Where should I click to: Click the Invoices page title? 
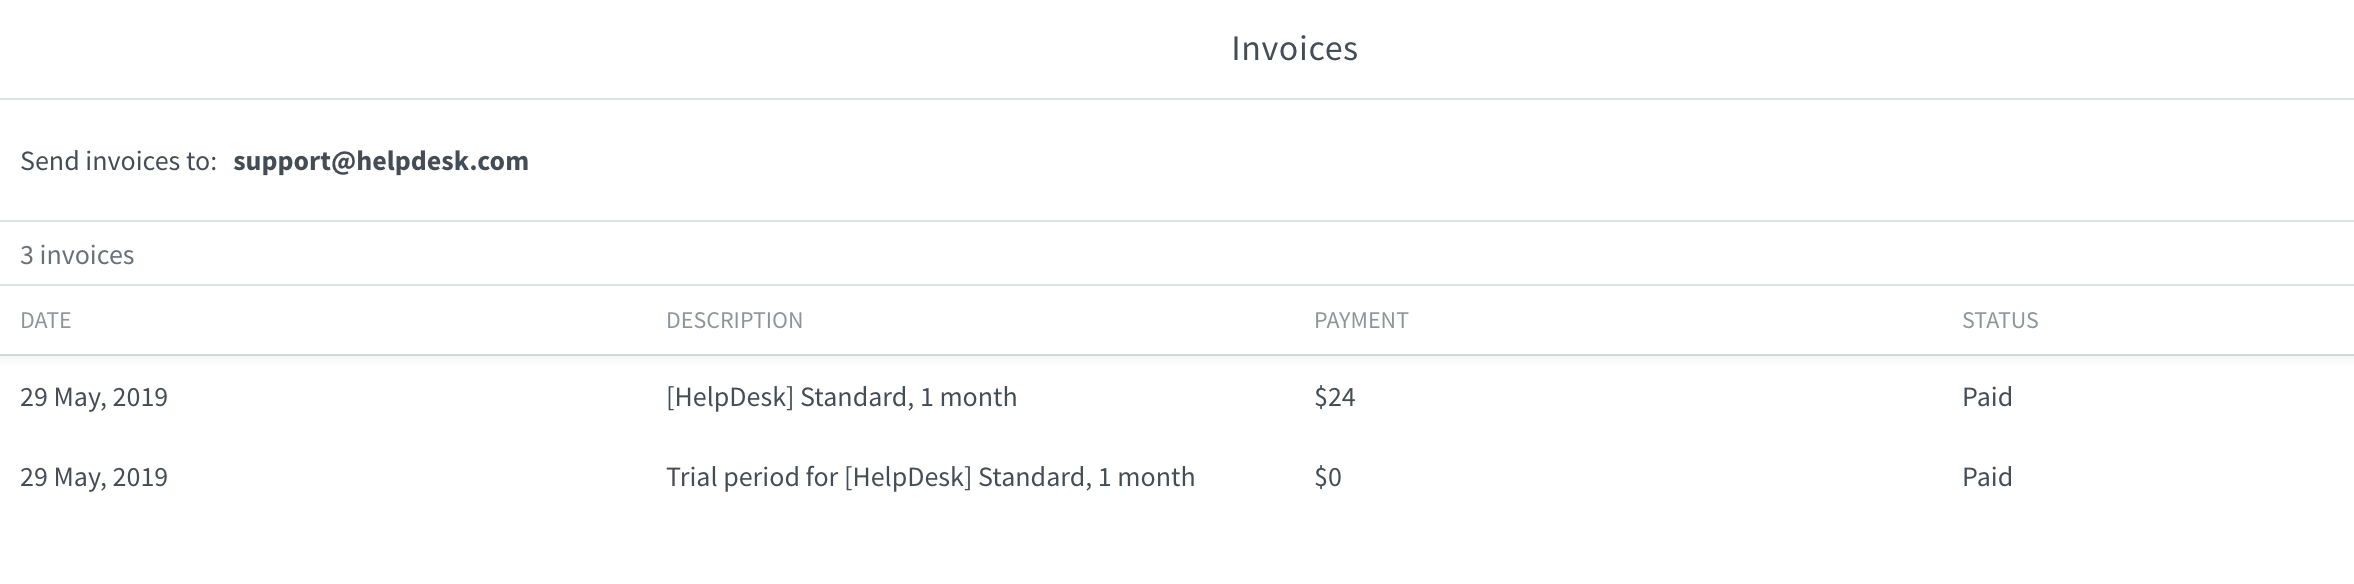[x=1294, y=48]
